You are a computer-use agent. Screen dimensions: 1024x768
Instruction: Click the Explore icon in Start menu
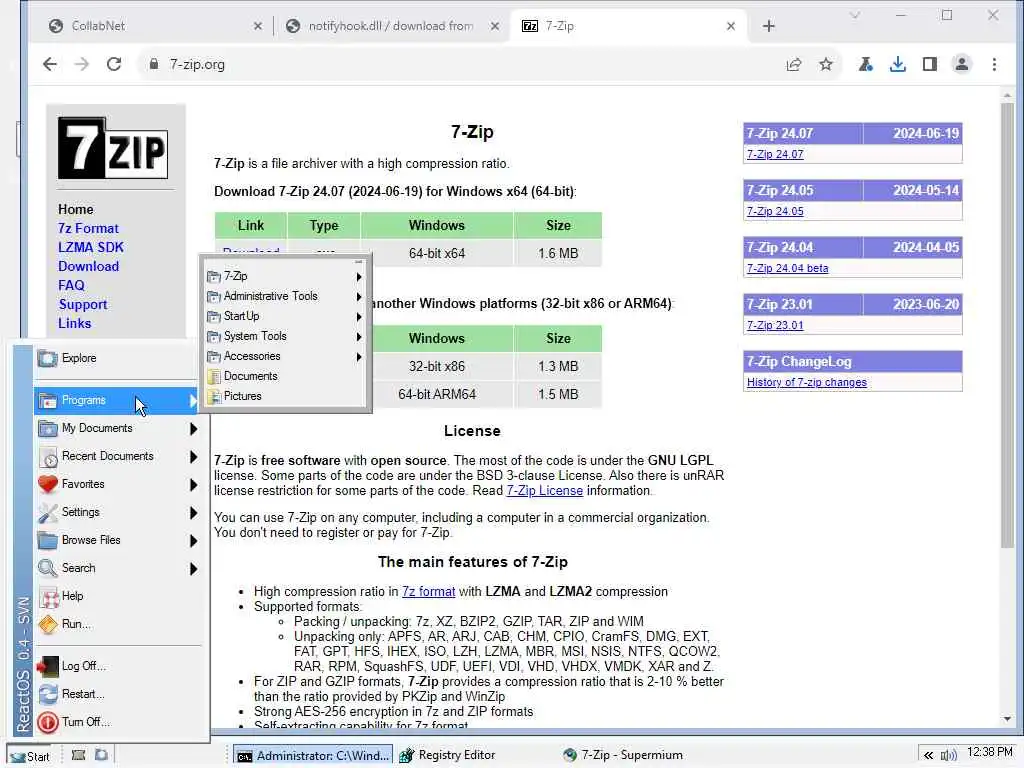click(x=48, y=358)
